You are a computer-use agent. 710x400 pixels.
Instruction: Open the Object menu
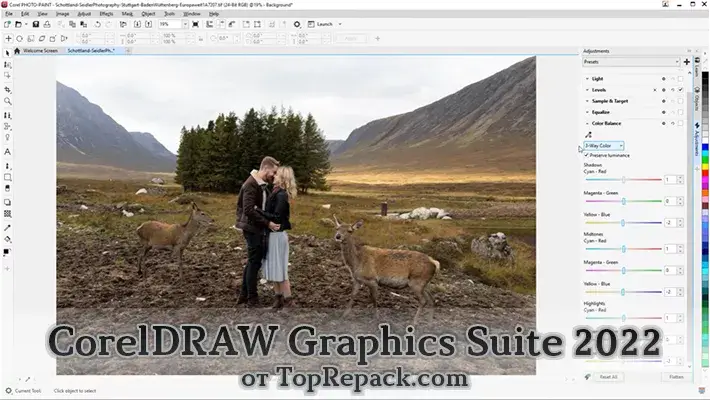tap(149, 14)
